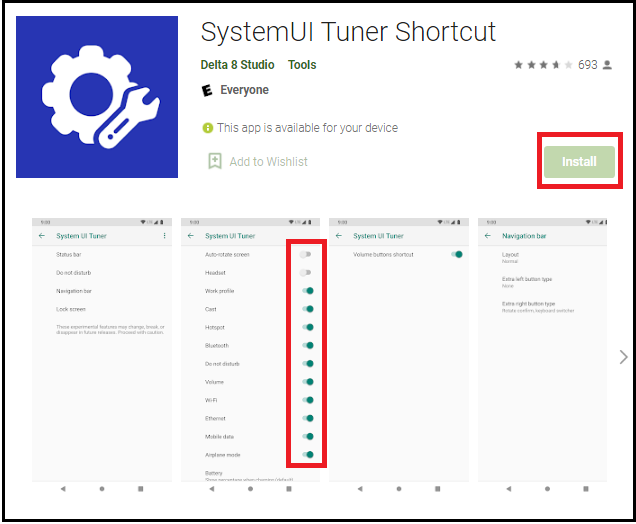Toggle the Hotspot switch
Screen dimensions: 636x524
[x=308, y=327]
